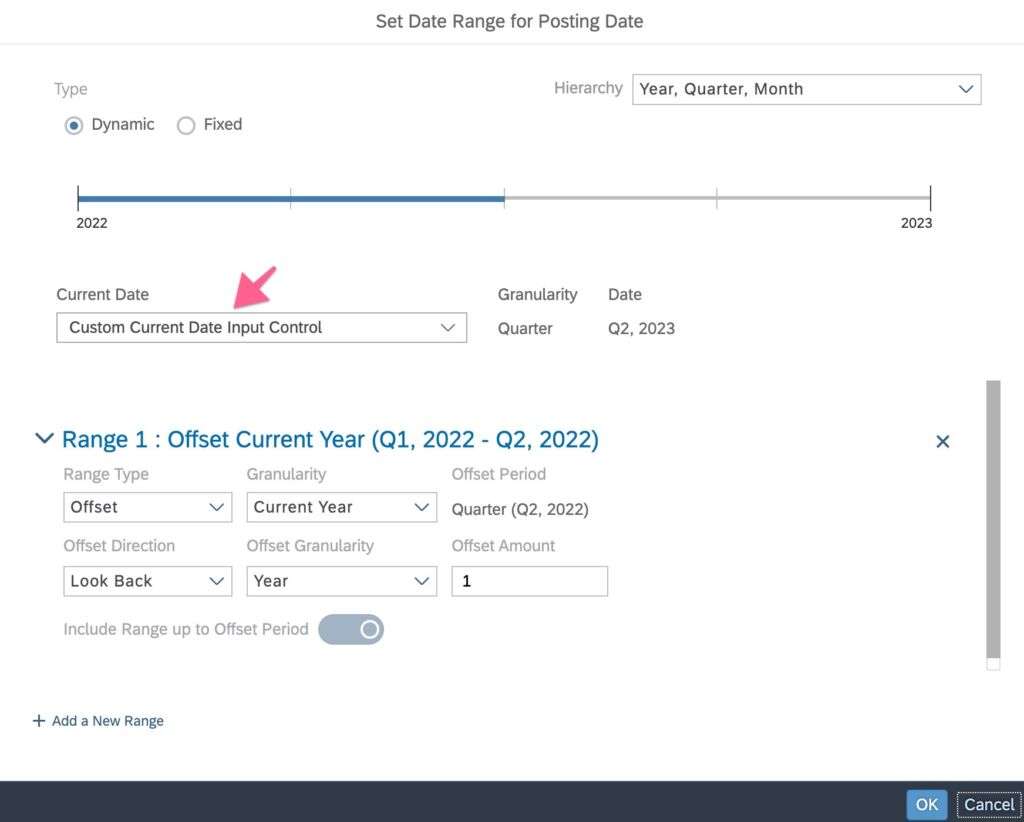Click the vertical scrollbar of ranges list
Image resolution: width=1024 pixels, height=822 pixels.
992,518
